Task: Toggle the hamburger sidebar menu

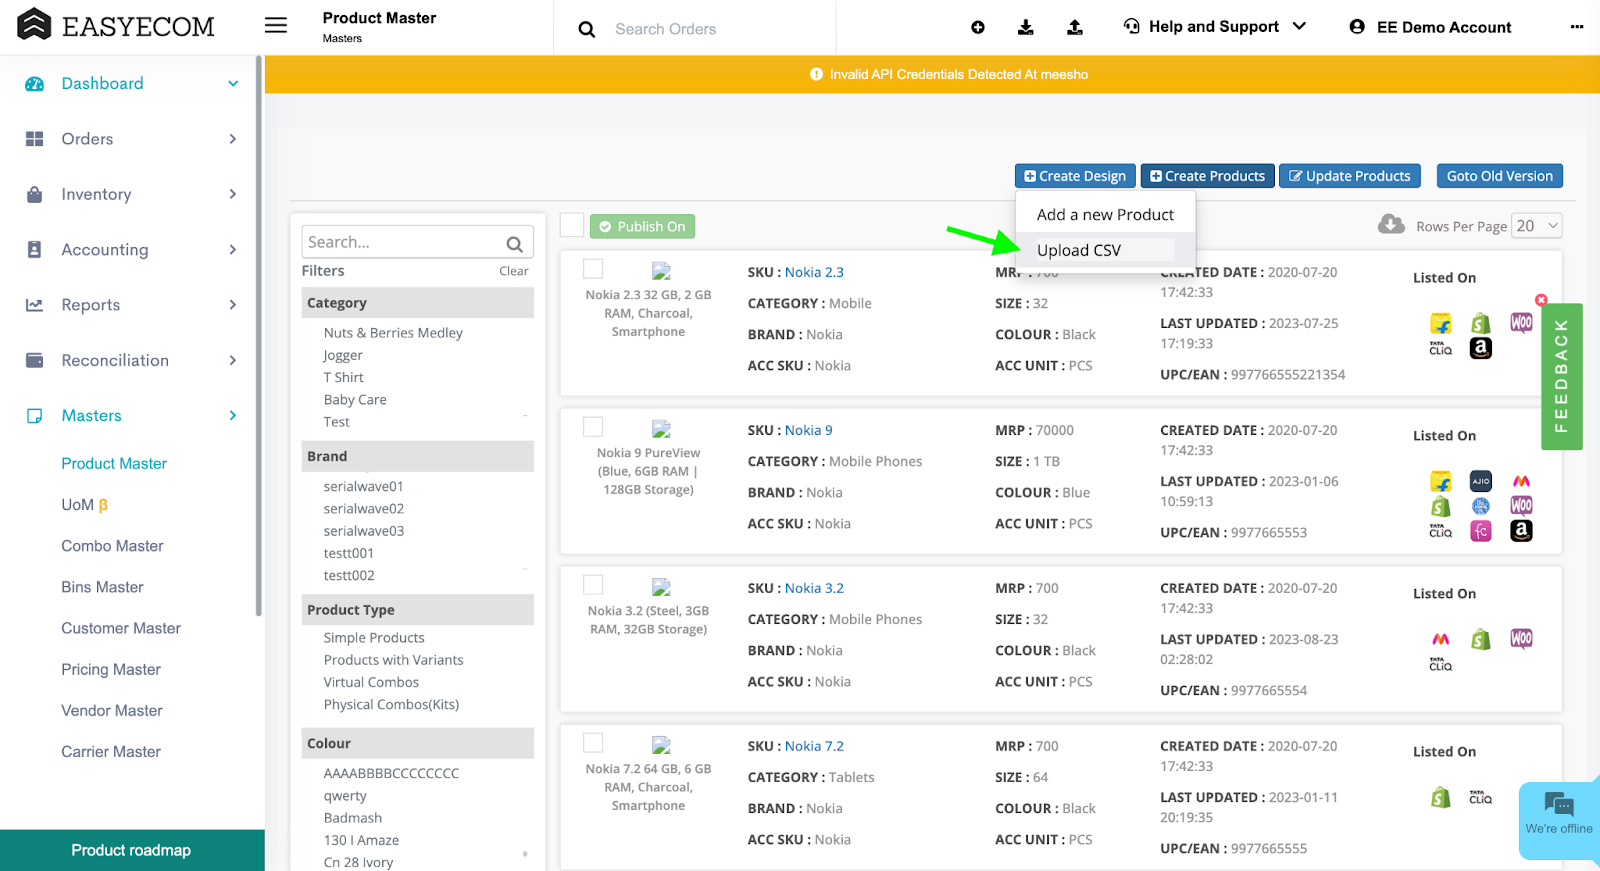Action: (x=276, y=26)
